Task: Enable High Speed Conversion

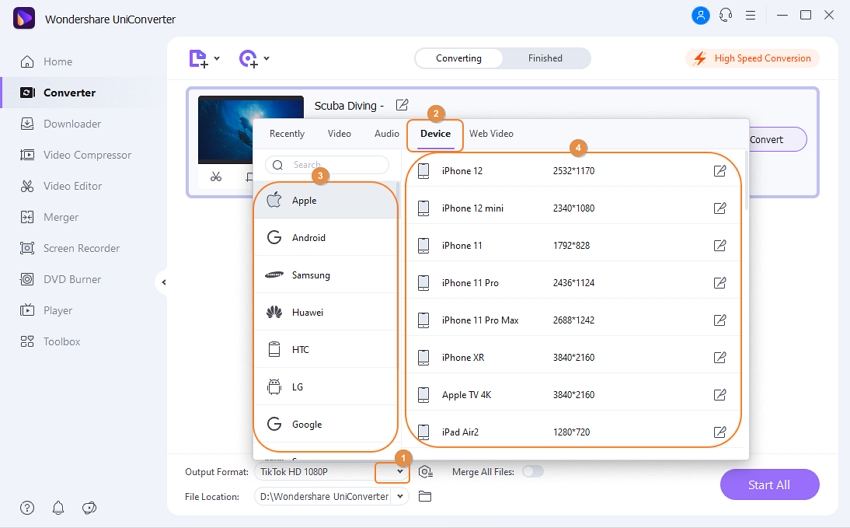Action: (752, 59)
